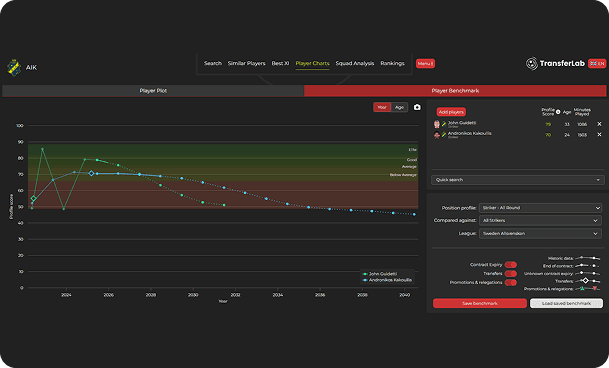Click the Unknown contract expiry line sample
This screenshot has height=368, width=609.
pyautogui.click(x=587, y=273)
